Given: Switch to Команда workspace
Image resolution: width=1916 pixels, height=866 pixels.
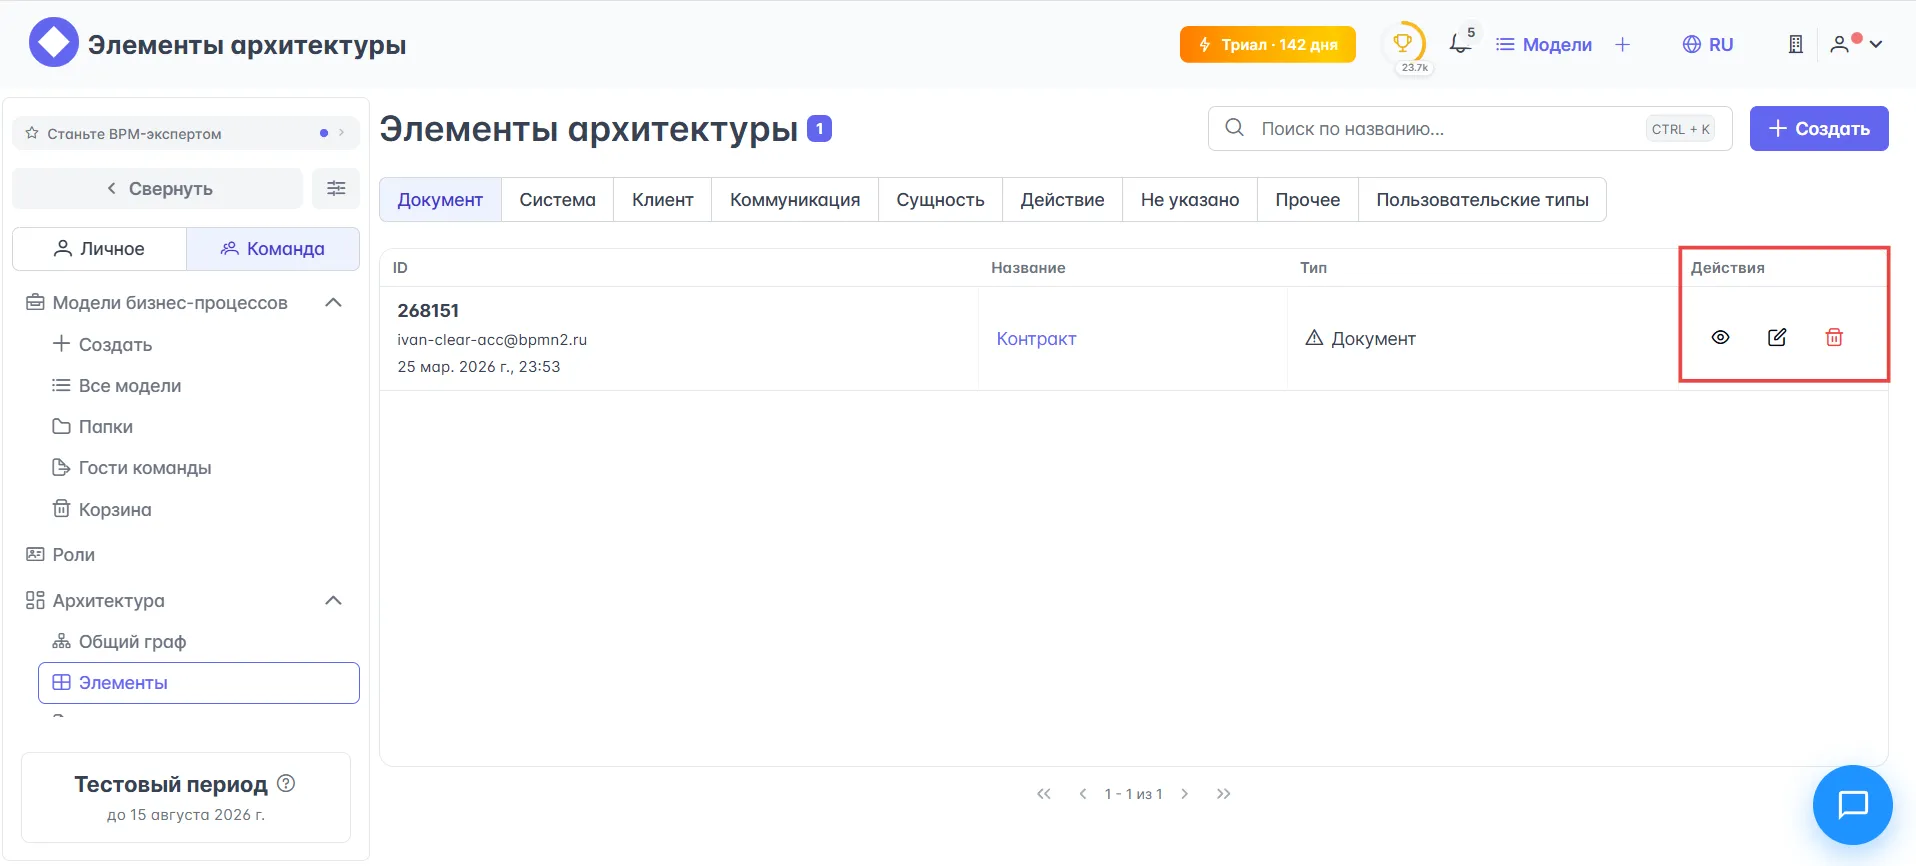Looking at the screenshot, I should pos(273,249).
